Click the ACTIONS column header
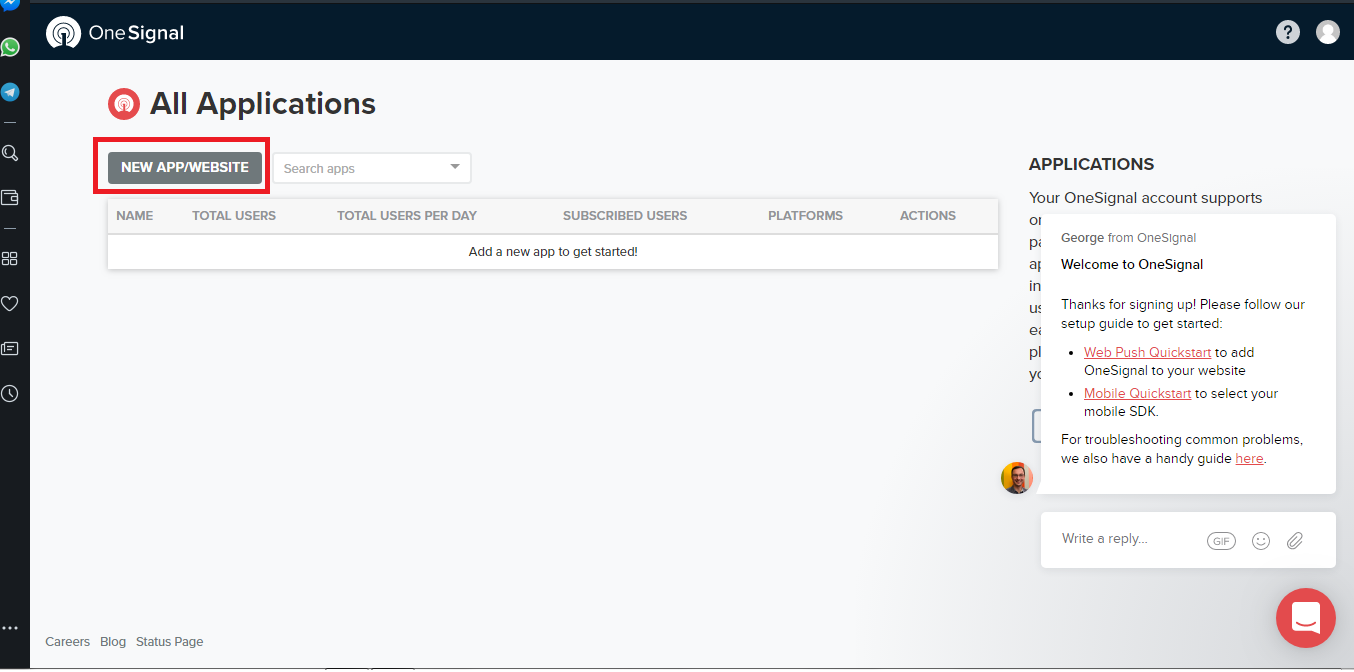The image size is (1354, 672). pos(928,215)
